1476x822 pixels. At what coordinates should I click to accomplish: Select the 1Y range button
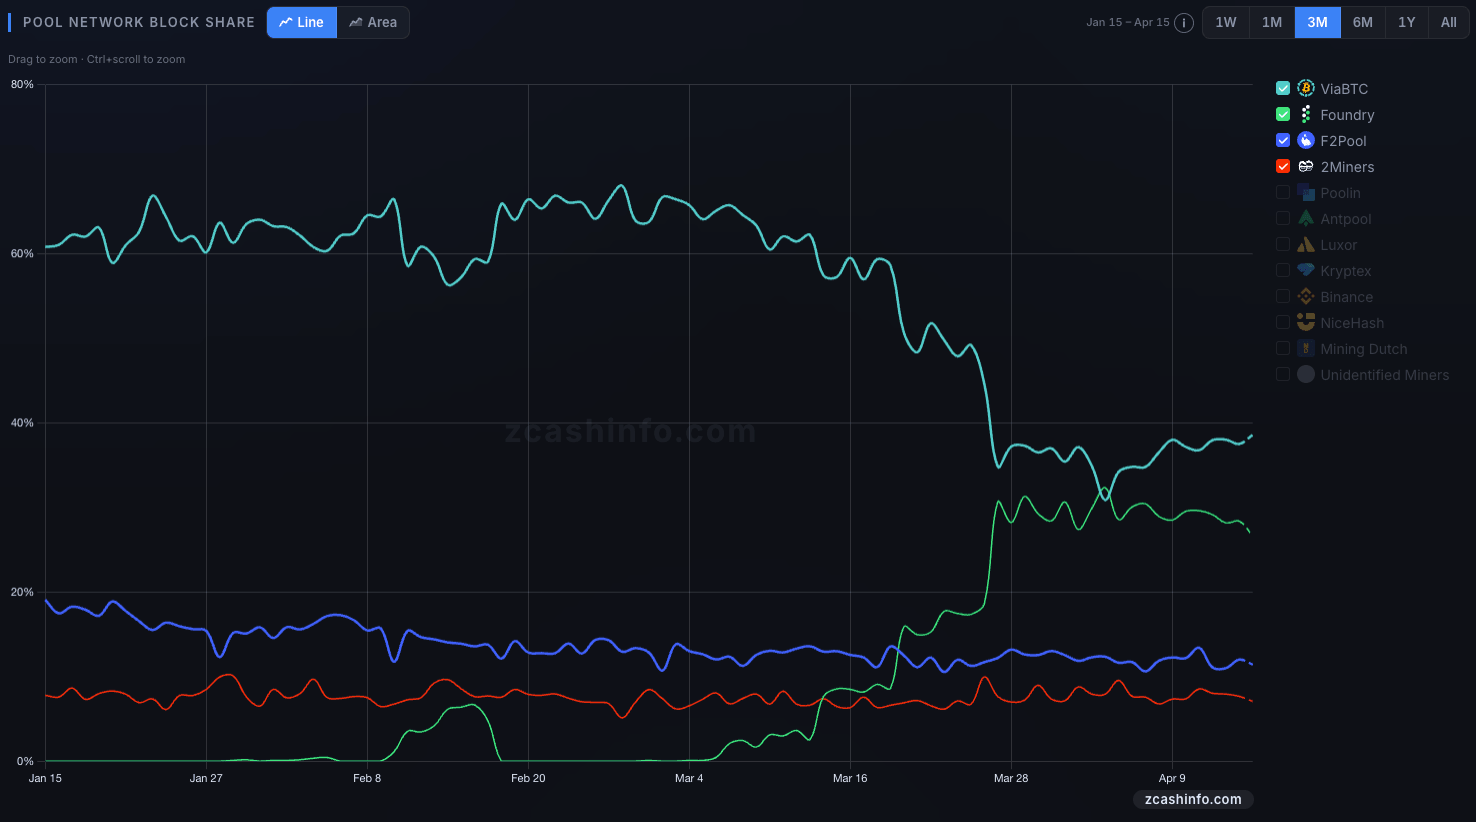(1407, 23)
